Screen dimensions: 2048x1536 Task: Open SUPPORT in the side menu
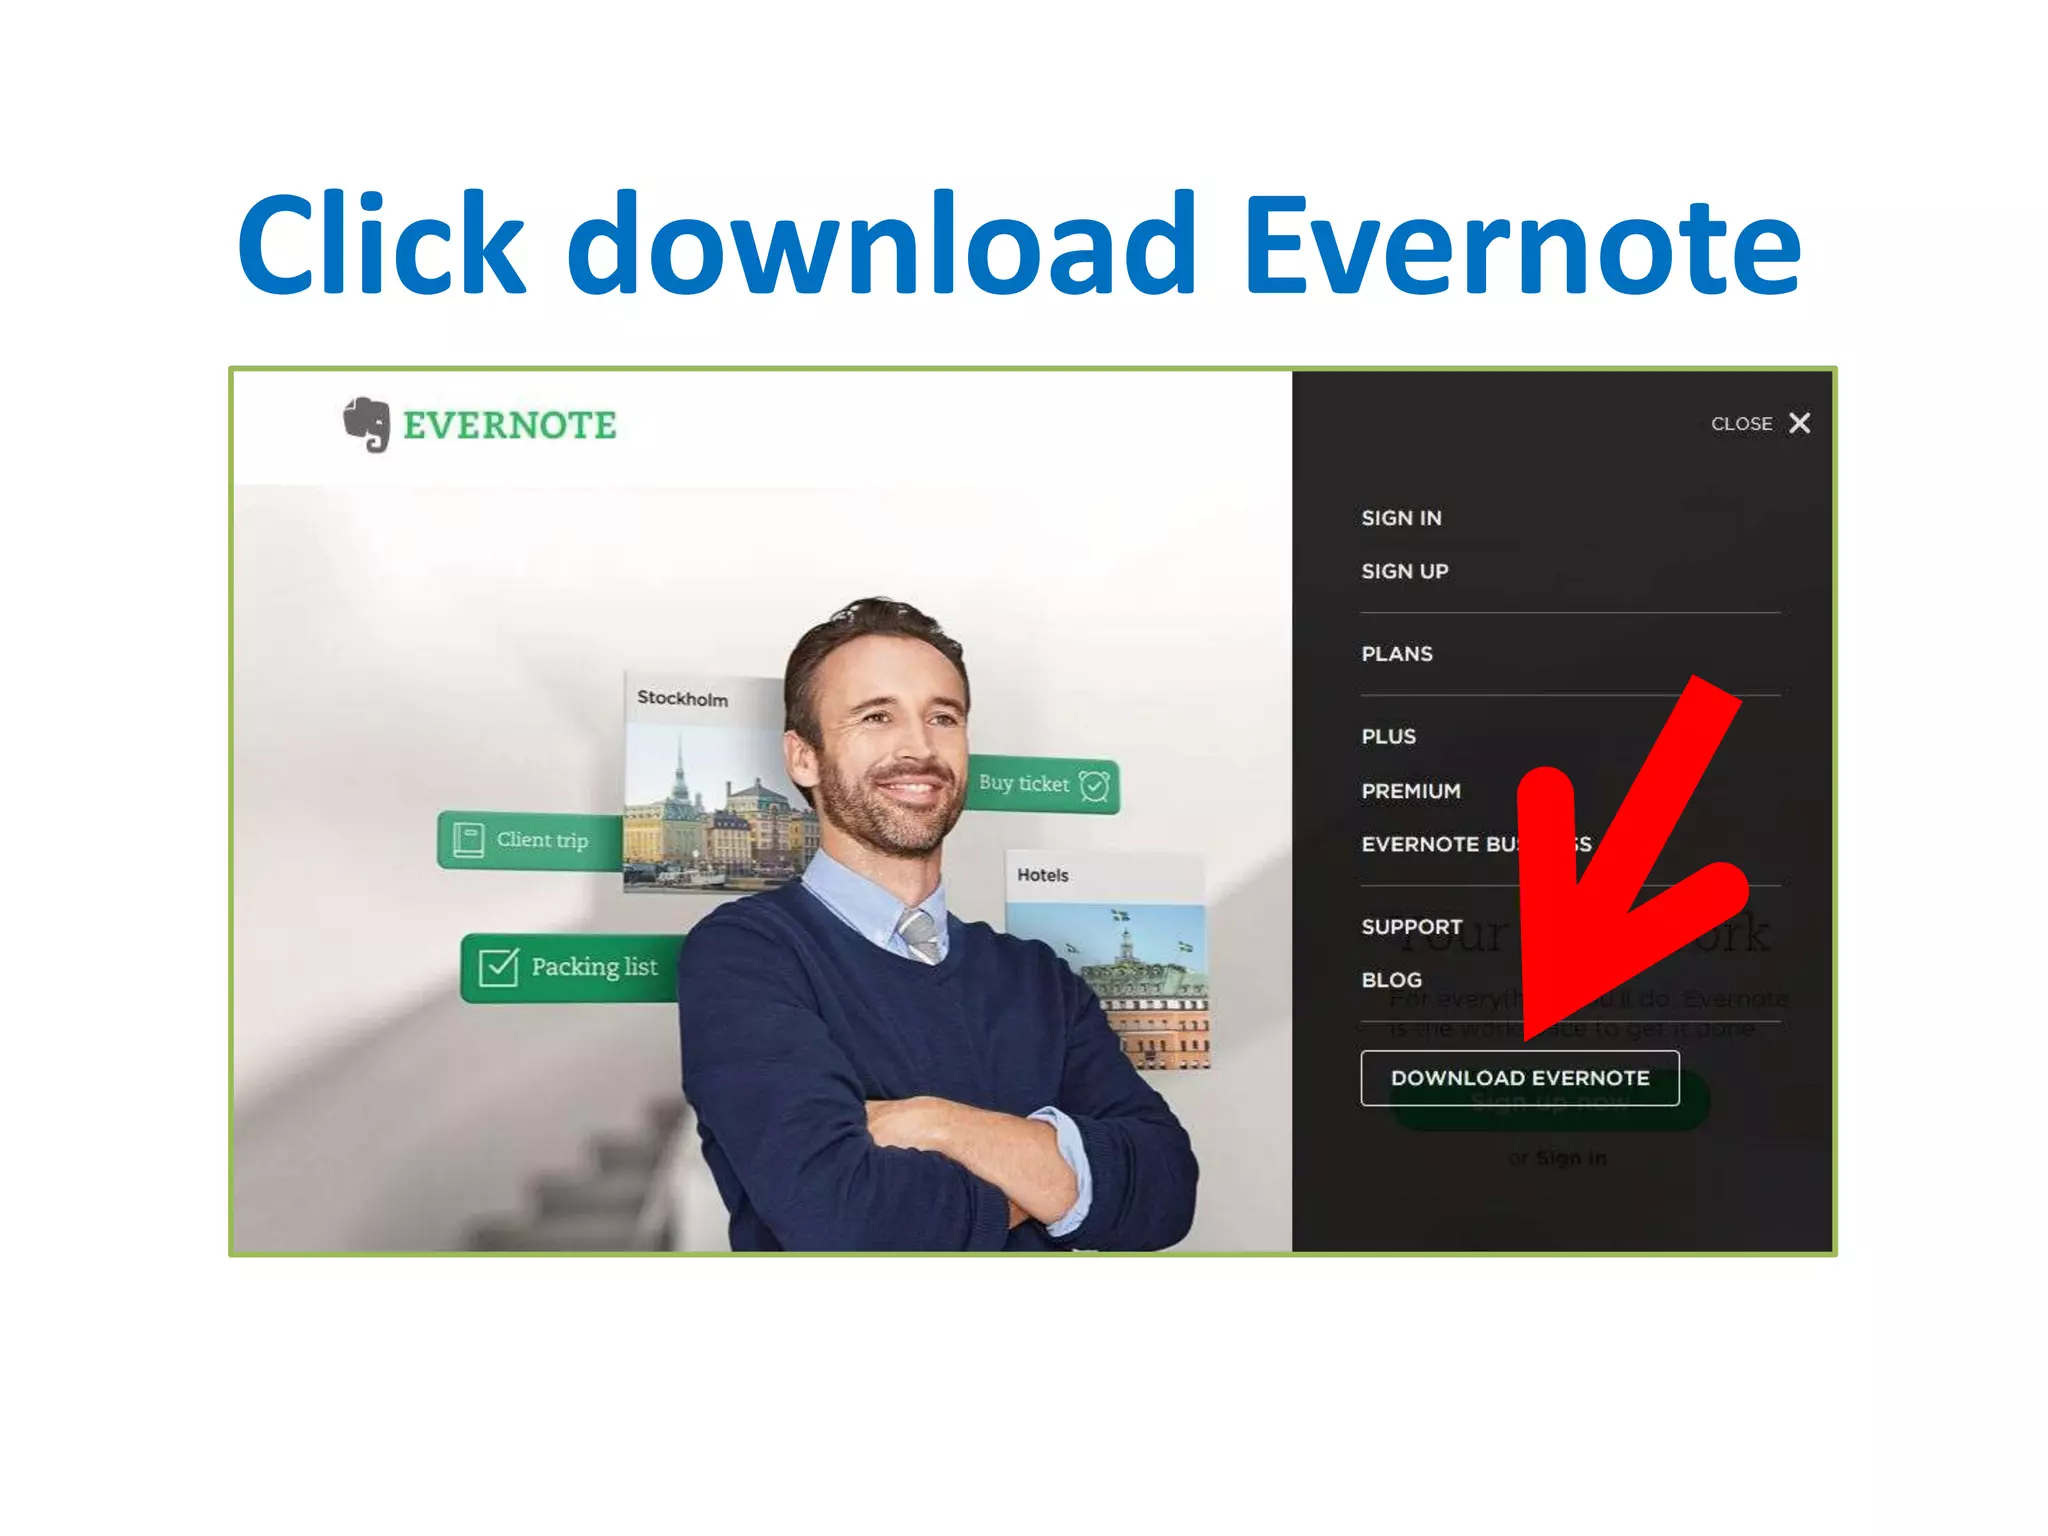(x=1411, y=927)
